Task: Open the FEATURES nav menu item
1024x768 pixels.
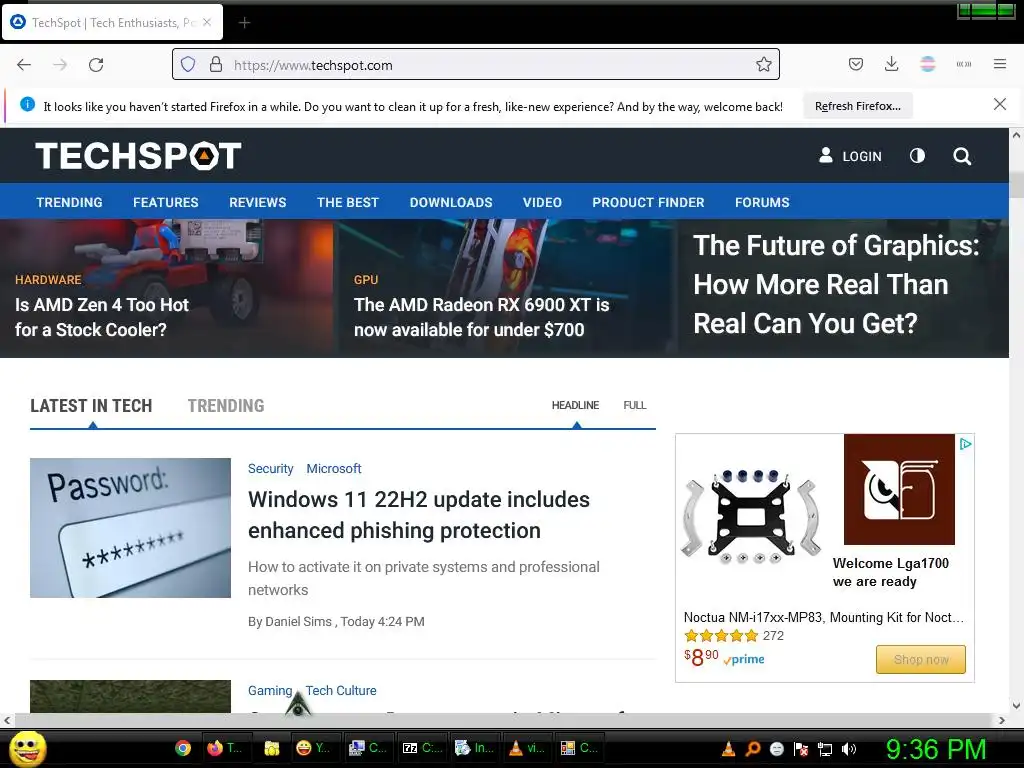Action: pyautogui.click(x=166, y=202)
